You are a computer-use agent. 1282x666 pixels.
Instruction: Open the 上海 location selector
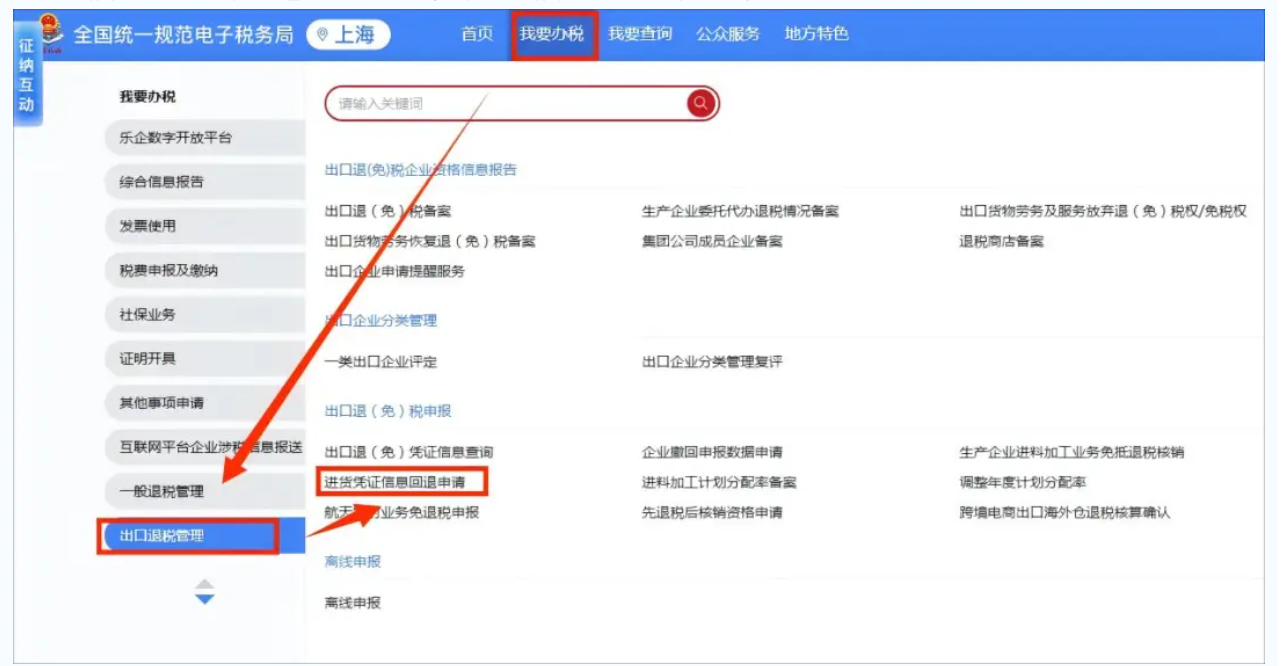tap(347, 35)
